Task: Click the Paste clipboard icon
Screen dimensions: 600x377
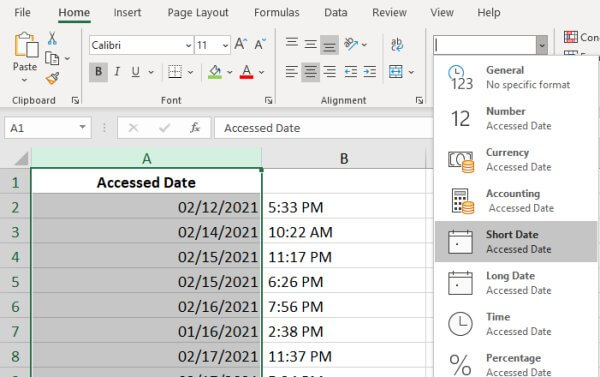Action: coord(26,45)
